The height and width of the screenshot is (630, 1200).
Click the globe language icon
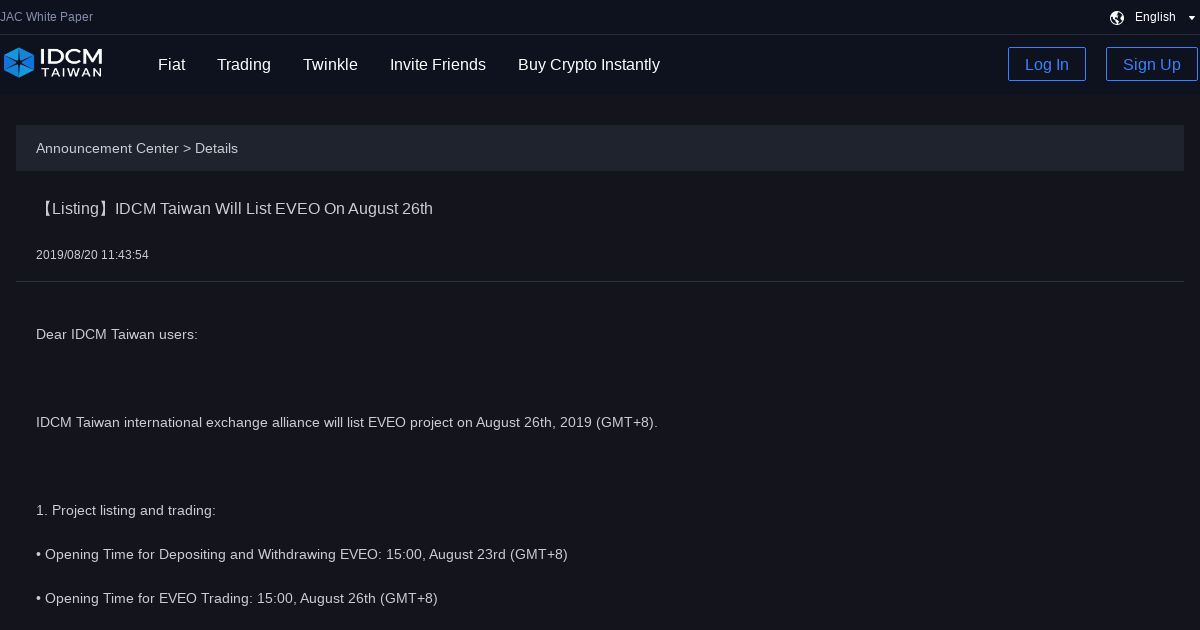[1117, 17]
